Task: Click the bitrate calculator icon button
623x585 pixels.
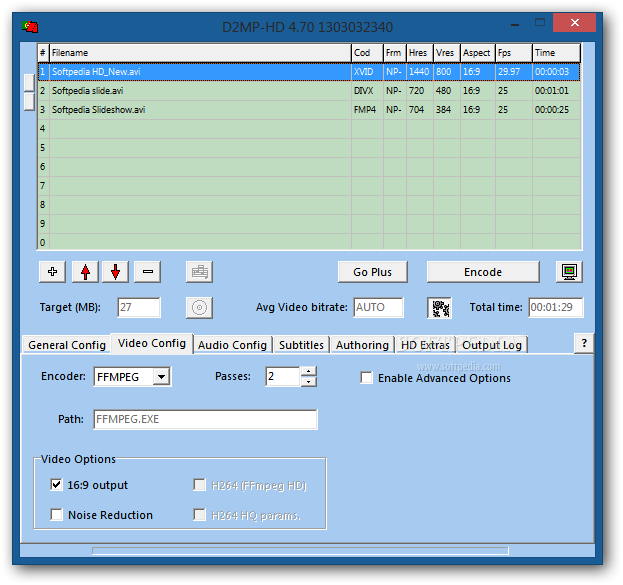Action: (x=439, y=308)
